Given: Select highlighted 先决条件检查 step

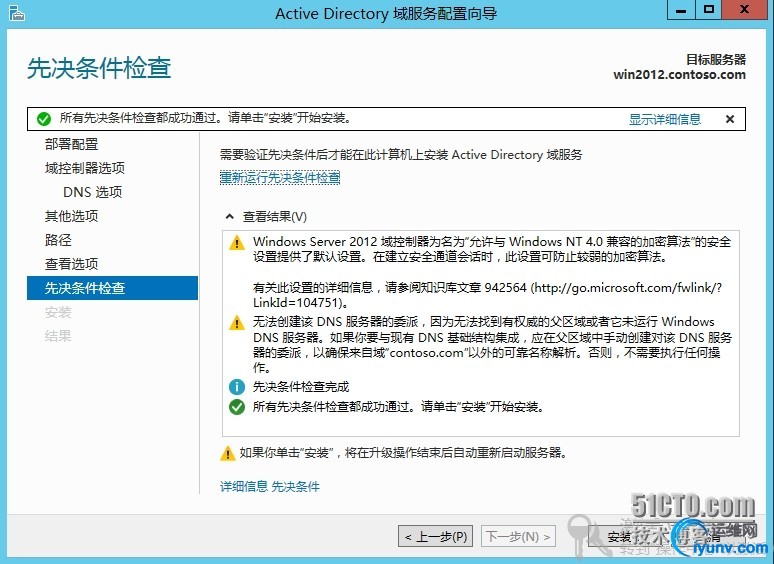Looking at the screenshot, I should click(x=113, y=288).
